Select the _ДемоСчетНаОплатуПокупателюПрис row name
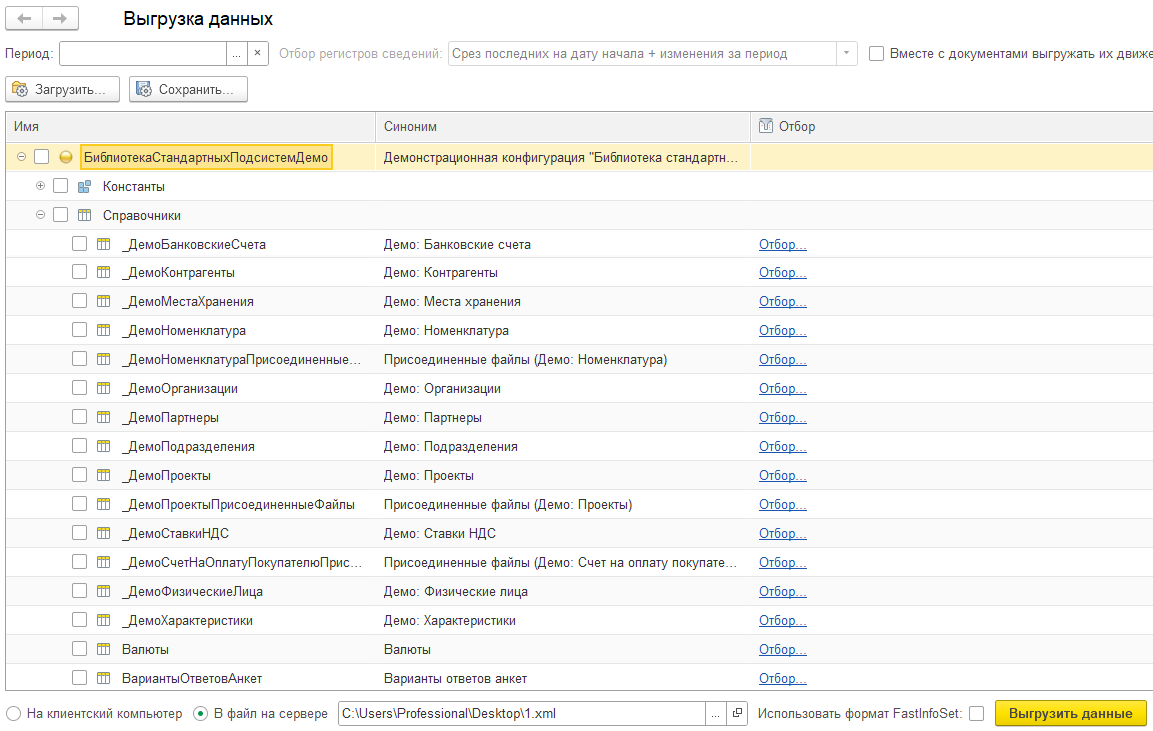The width and height of the screenshot is (1153, 731). pos(242,563)
